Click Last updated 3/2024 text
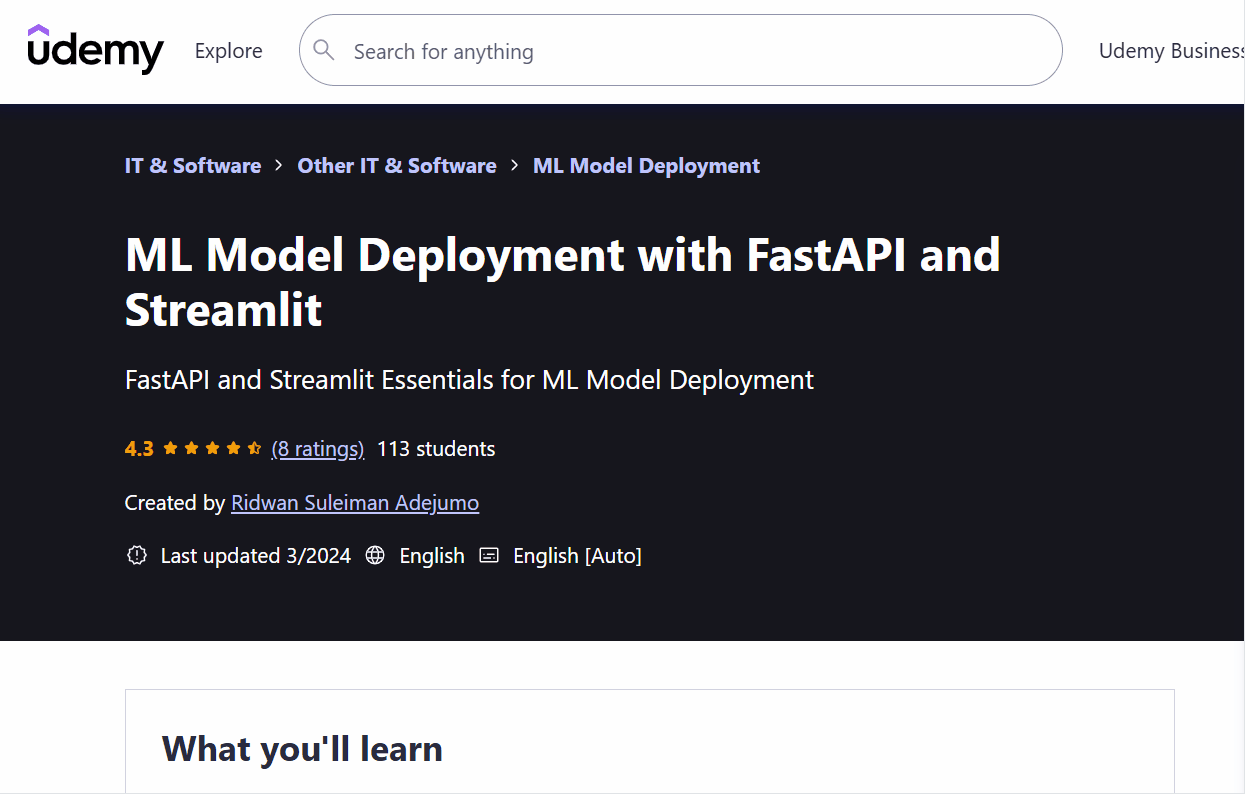The width and height of the screenshot is (1245, 794). (x=256, y=556)
